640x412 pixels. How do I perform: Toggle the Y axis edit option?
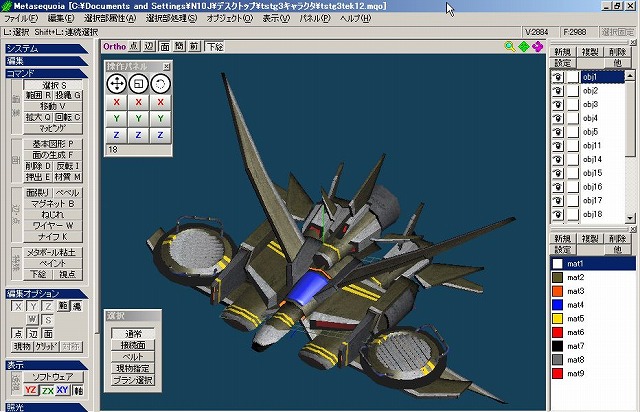(33, 306)
